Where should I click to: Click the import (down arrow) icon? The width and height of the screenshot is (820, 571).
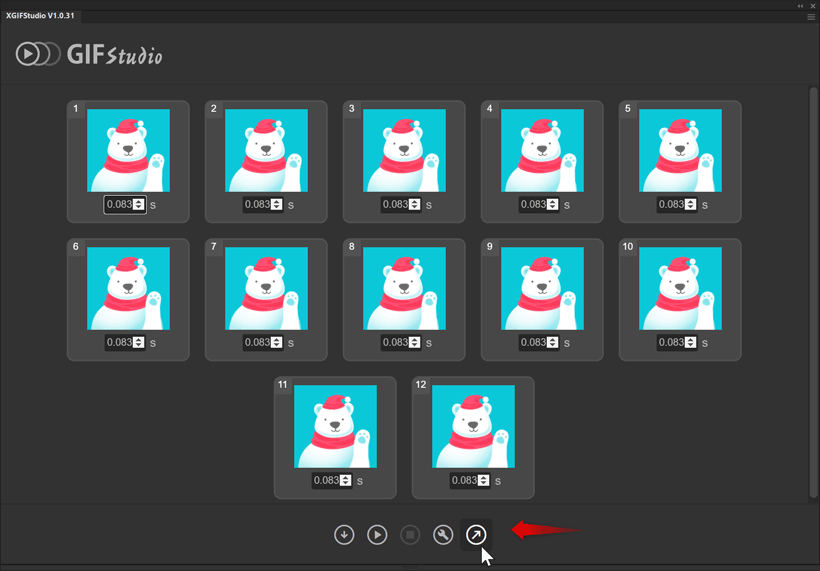coord(344,534)
